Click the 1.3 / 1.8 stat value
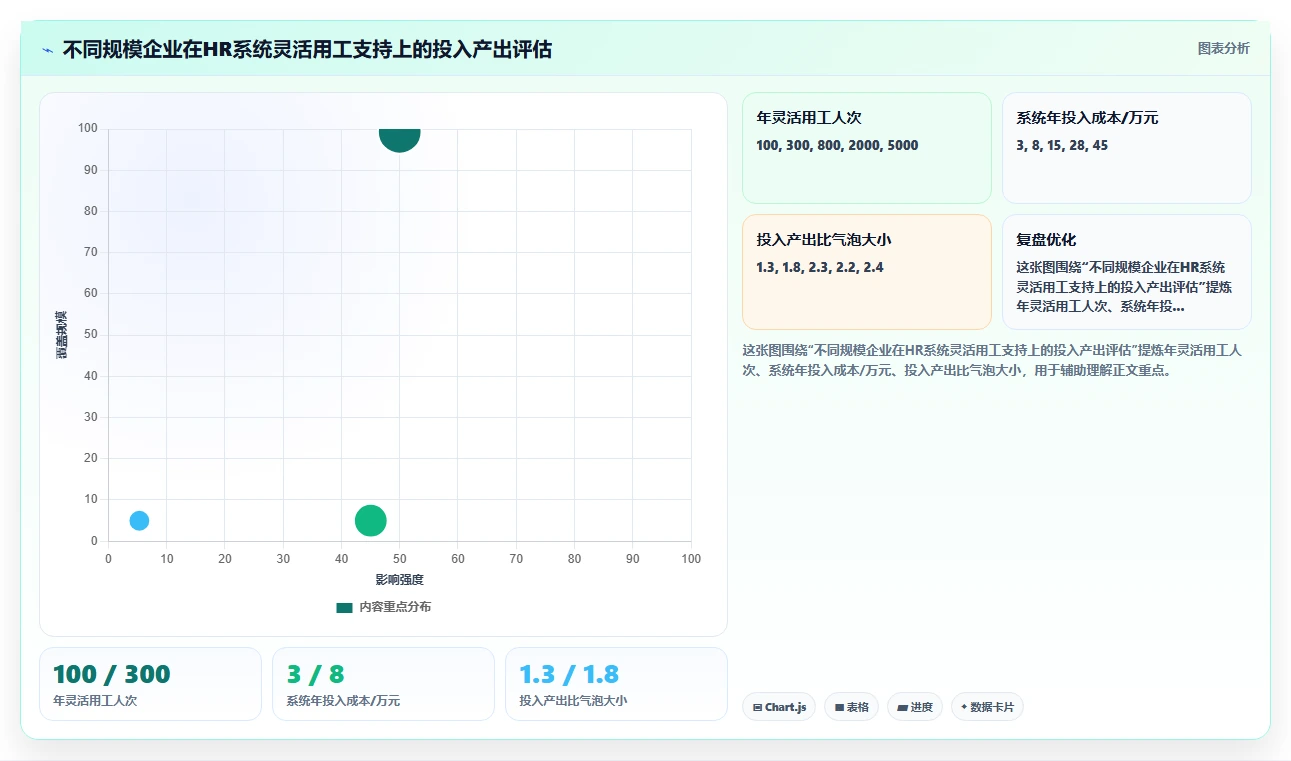The width and height of the screenshot is (1291, 761). (569, 674)
